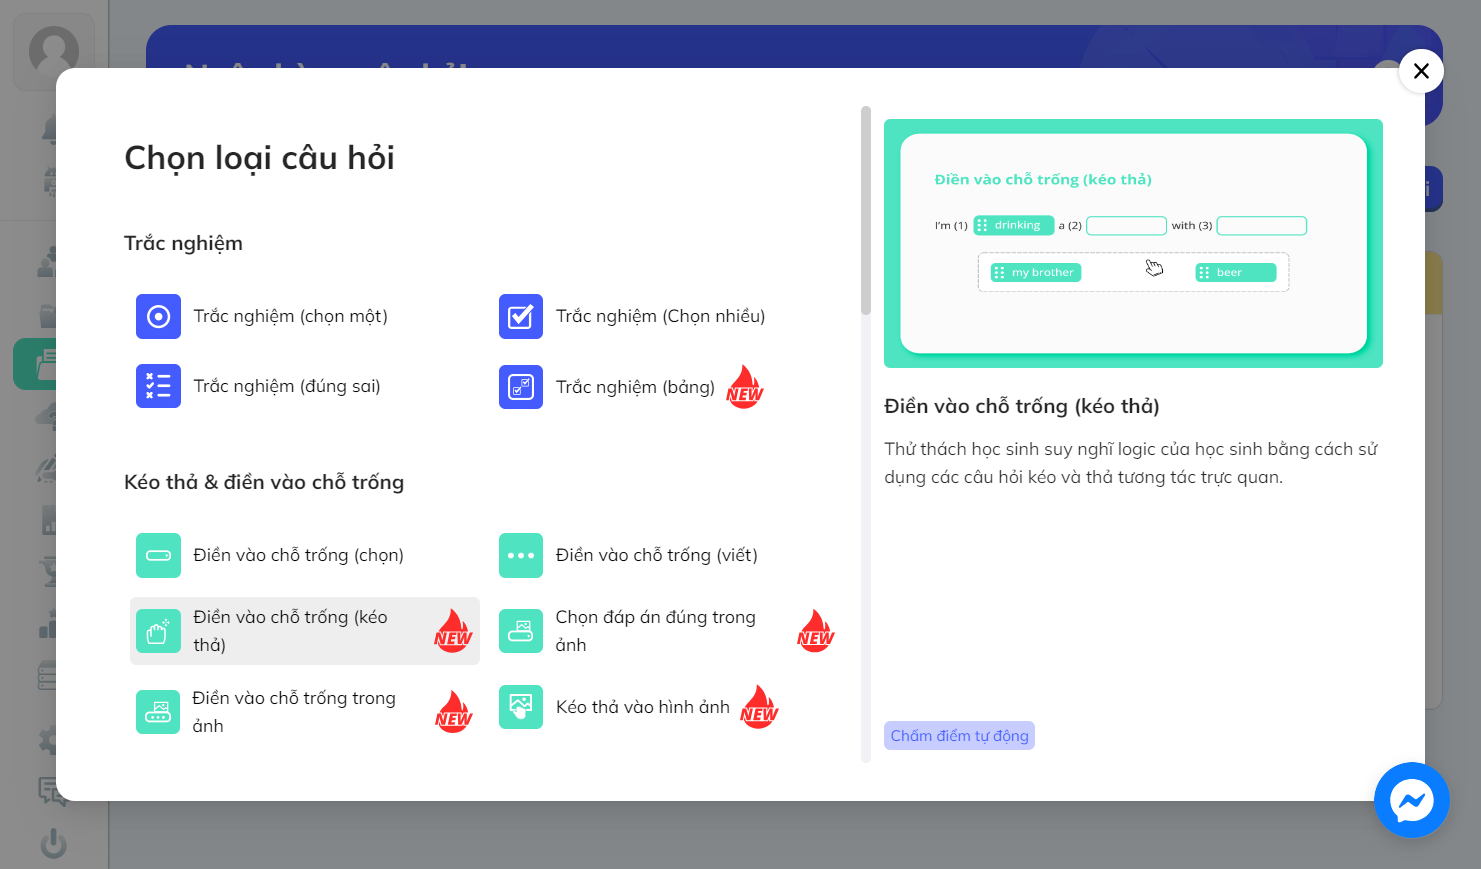Click the drag-and-drop preview thumbnail

tap(1133, 243)
